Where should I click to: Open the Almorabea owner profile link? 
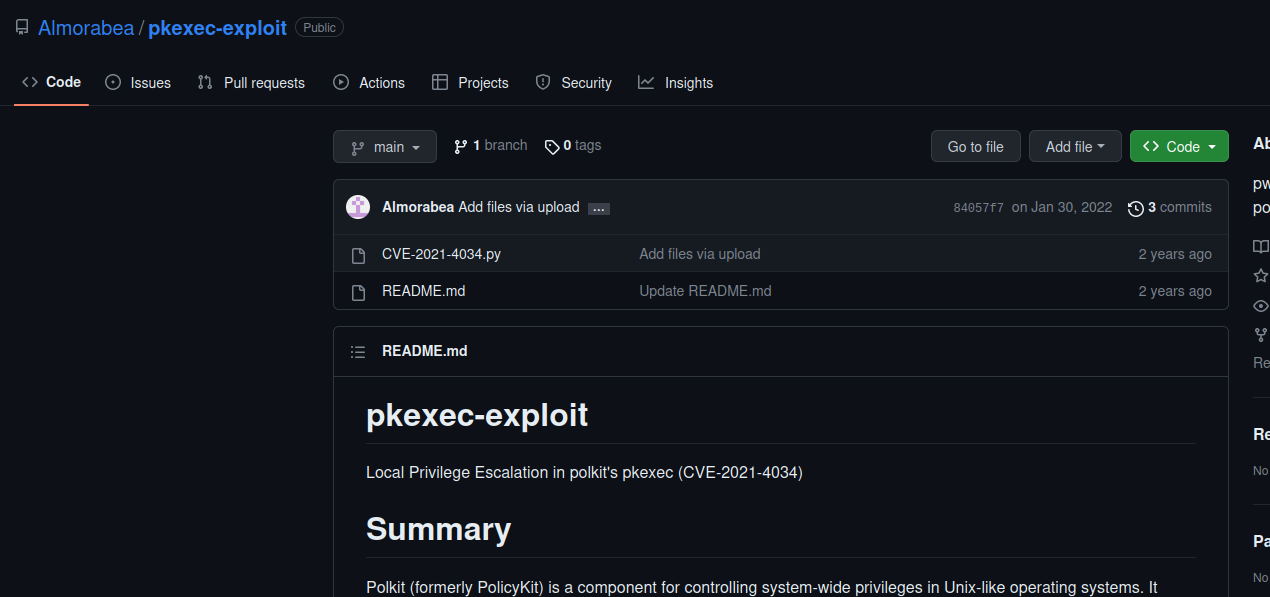click(86, 28)
